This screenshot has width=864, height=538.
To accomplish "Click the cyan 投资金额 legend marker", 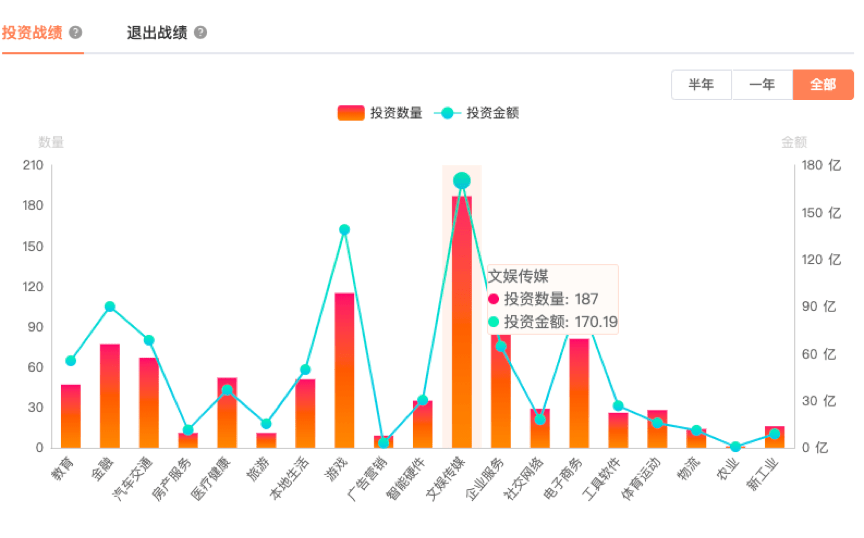I will coord(447,113).
